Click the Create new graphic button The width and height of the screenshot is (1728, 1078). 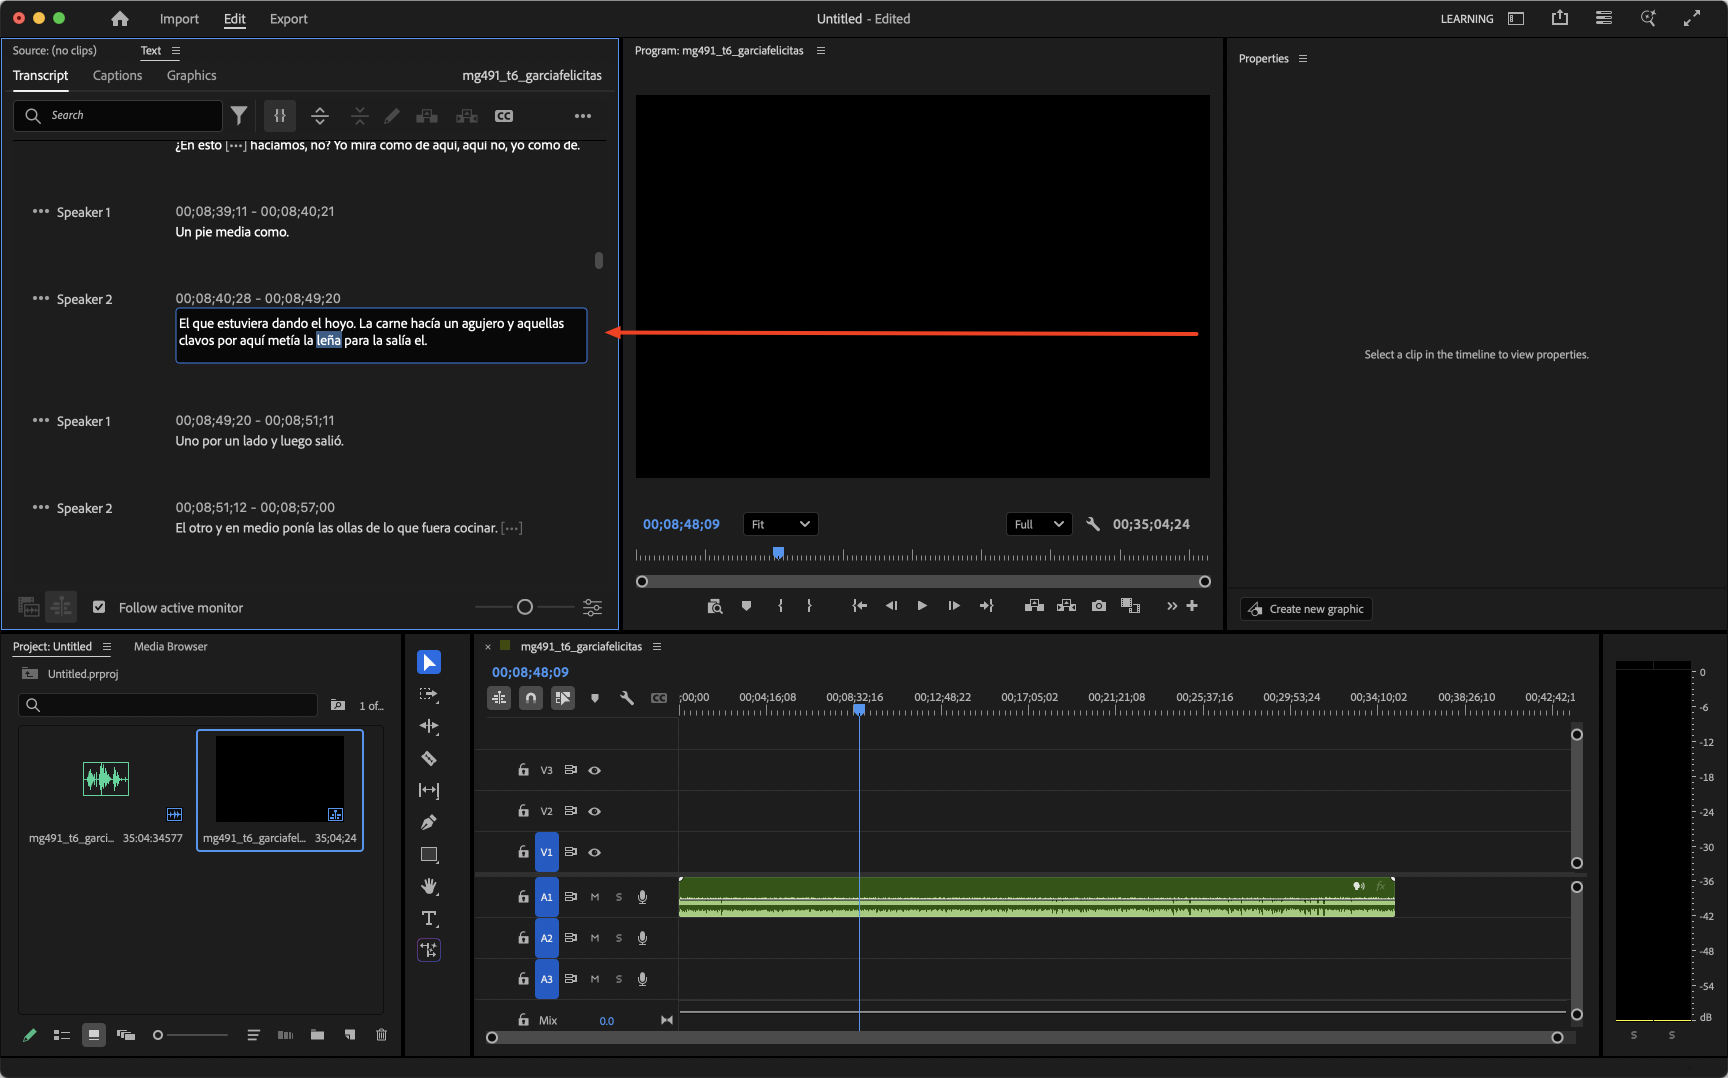(1306, 609)
